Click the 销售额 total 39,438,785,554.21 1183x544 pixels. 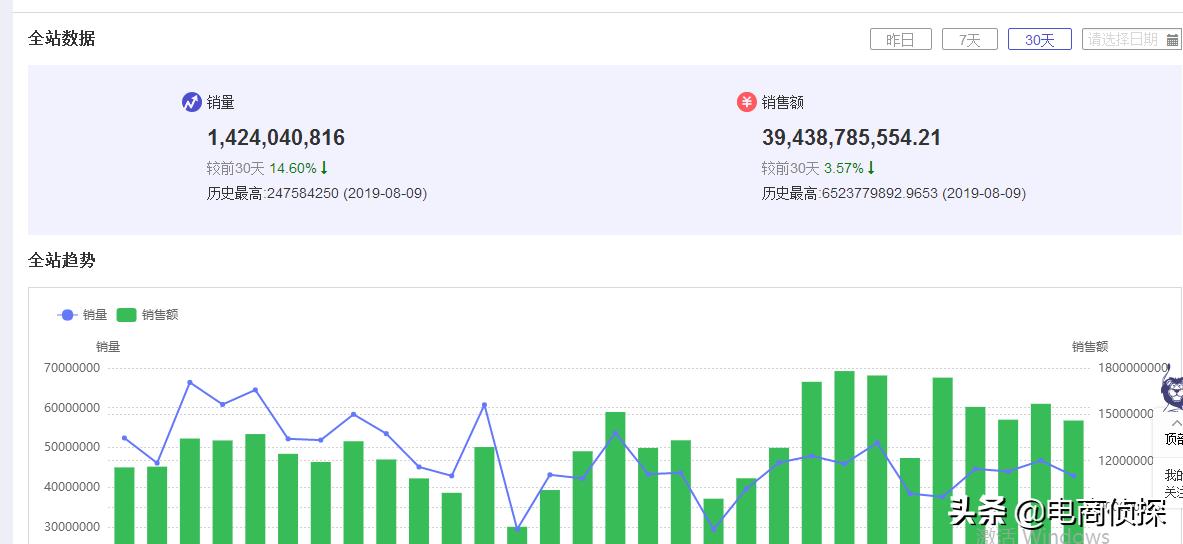(851, 138)
